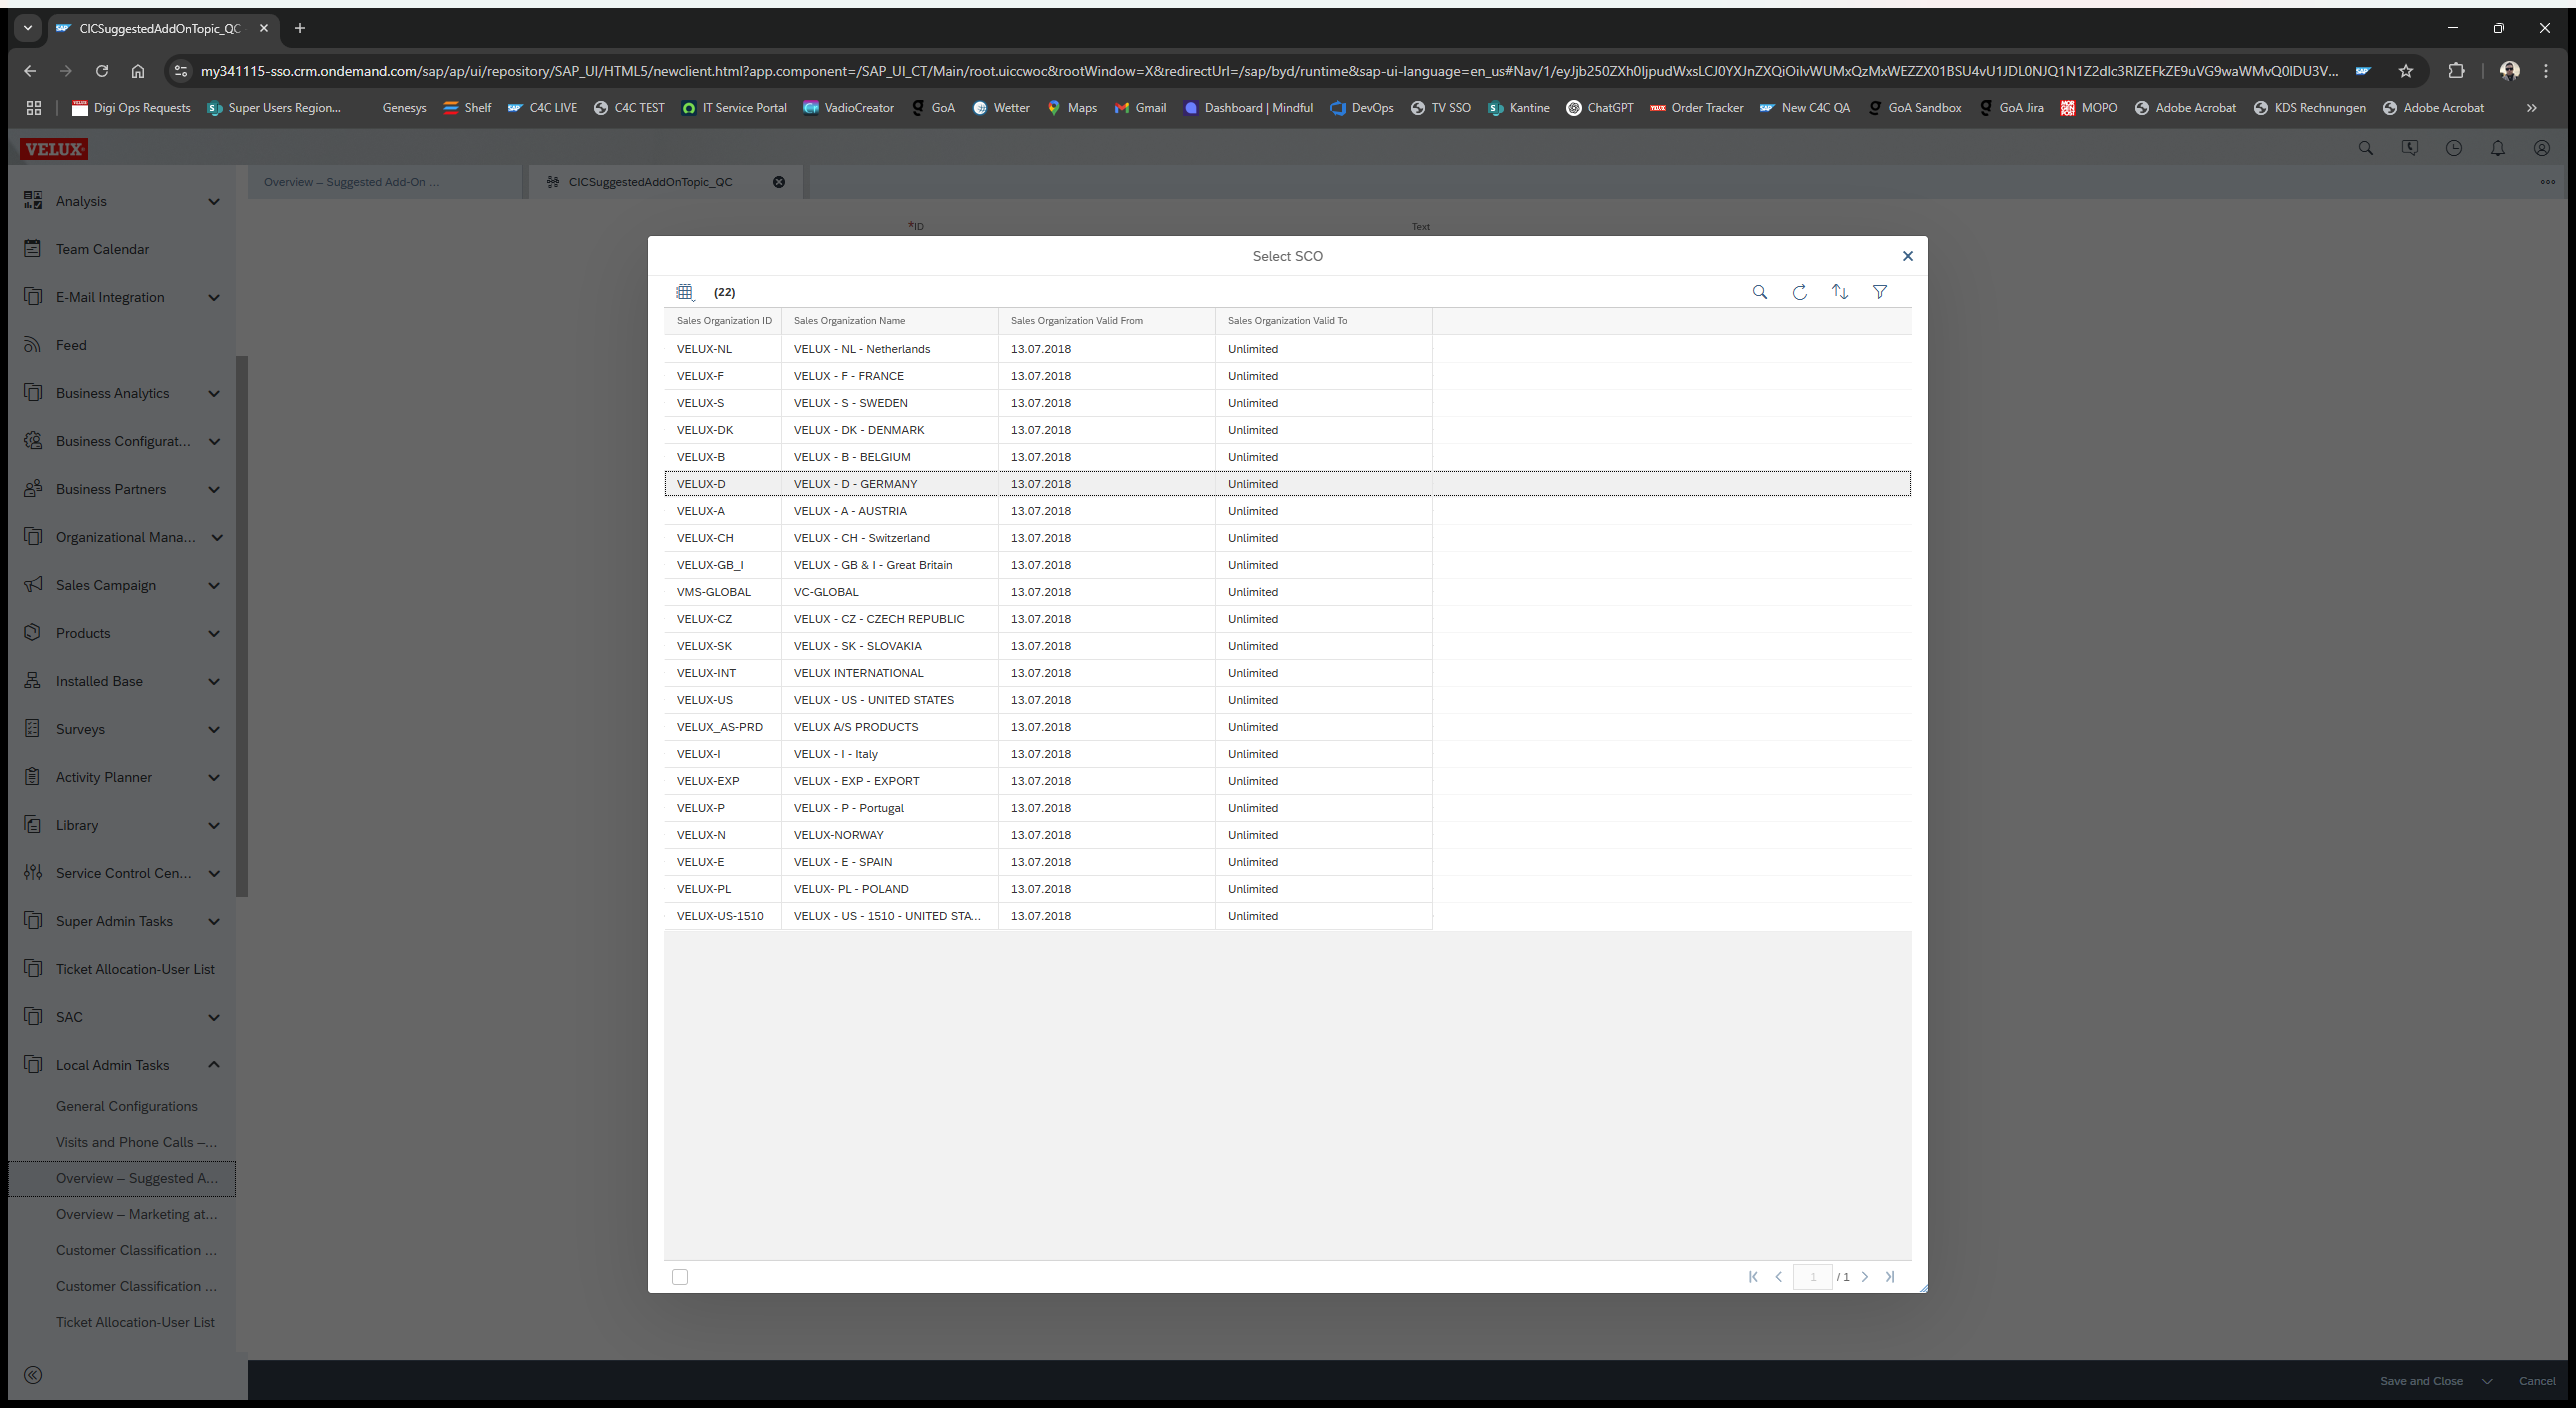Click the search icon in Select SCO dialog

(1759, 292)
